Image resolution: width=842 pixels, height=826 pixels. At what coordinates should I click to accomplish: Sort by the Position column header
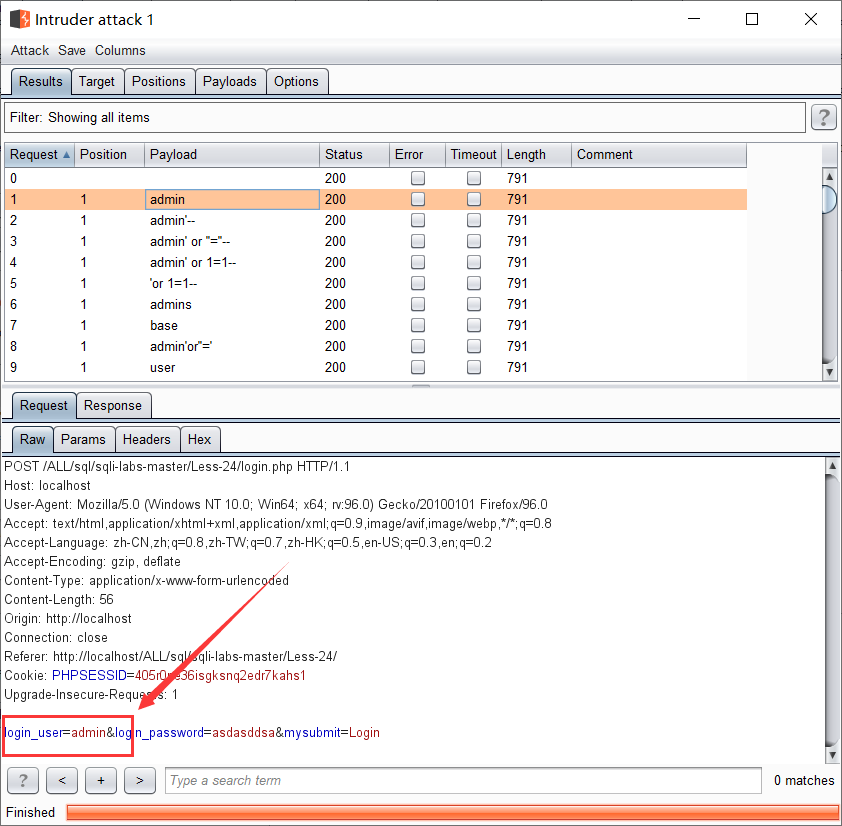(110, 155)
